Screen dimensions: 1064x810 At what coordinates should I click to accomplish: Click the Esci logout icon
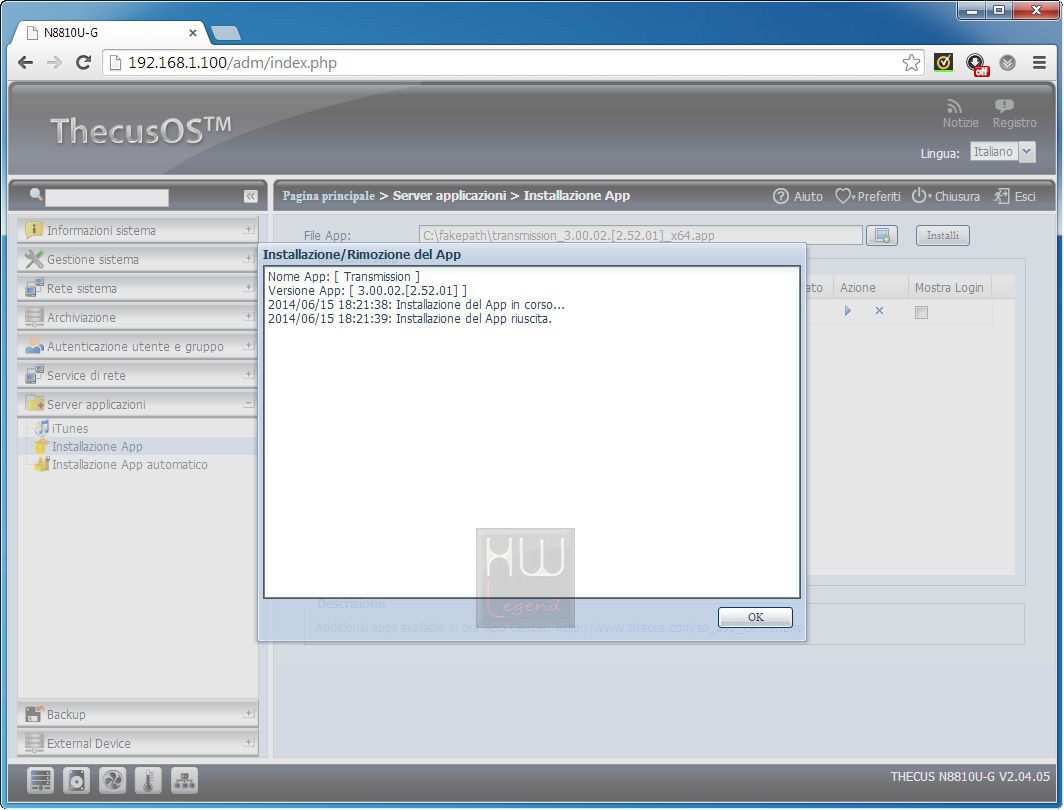coord(1002,196)
